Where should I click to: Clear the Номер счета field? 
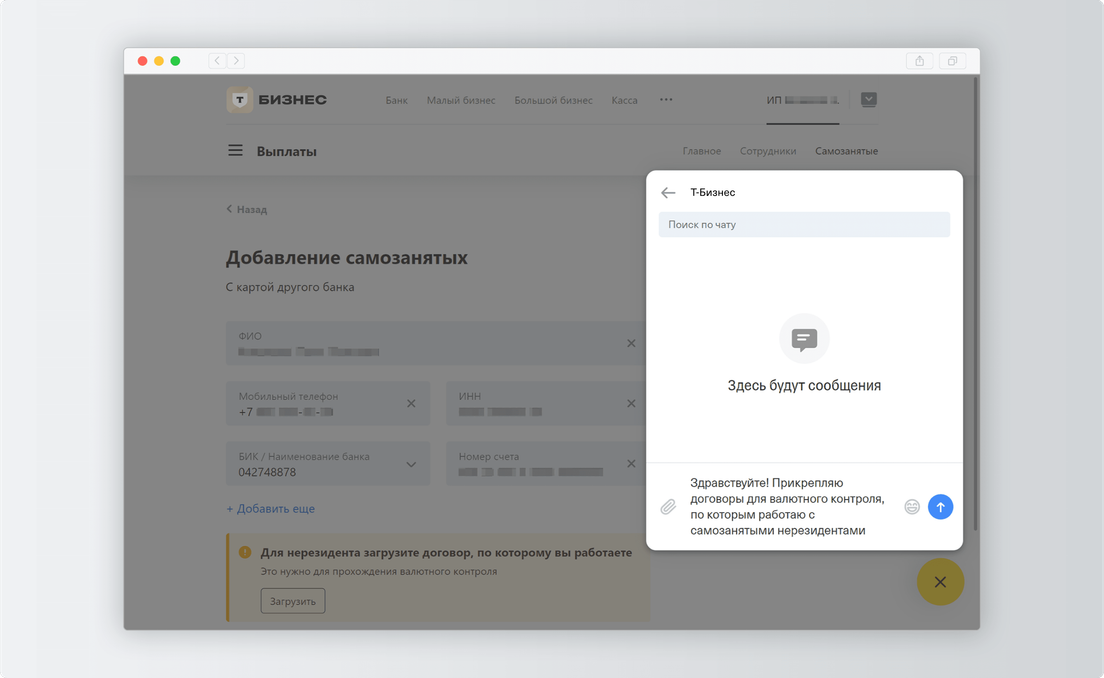pos(631,464)
